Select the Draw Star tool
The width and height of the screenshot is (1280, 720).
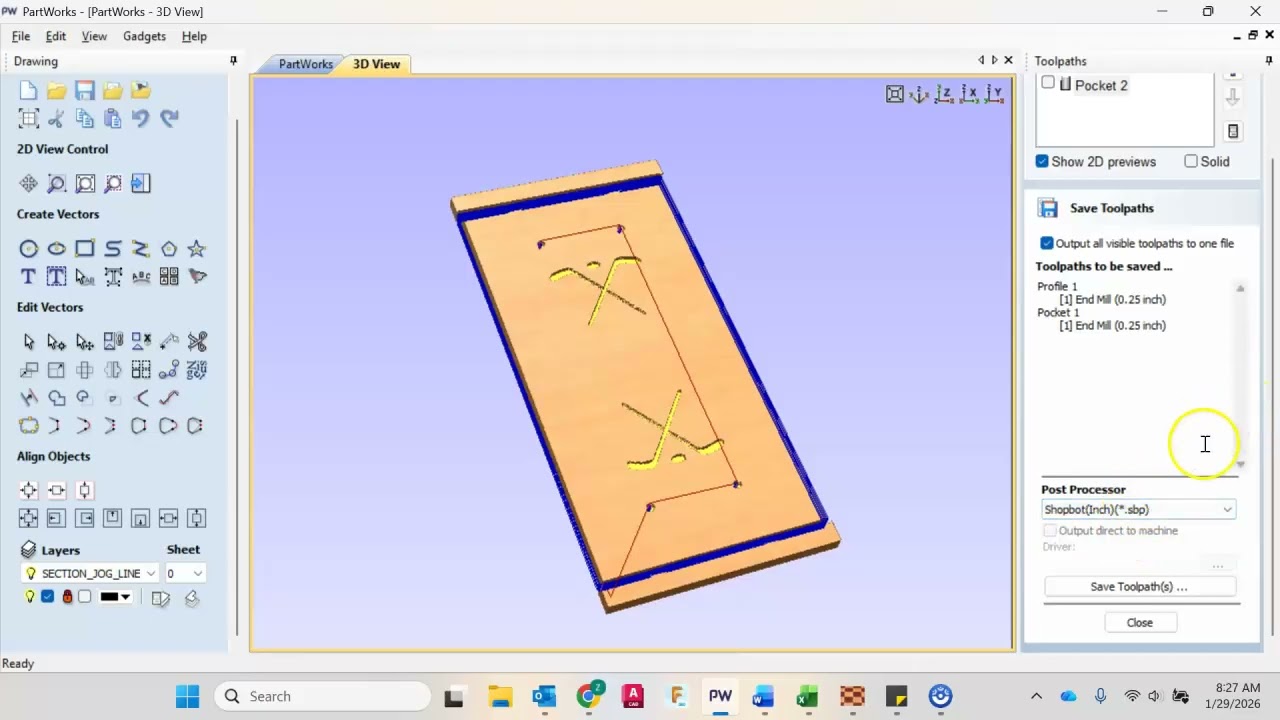197,249
